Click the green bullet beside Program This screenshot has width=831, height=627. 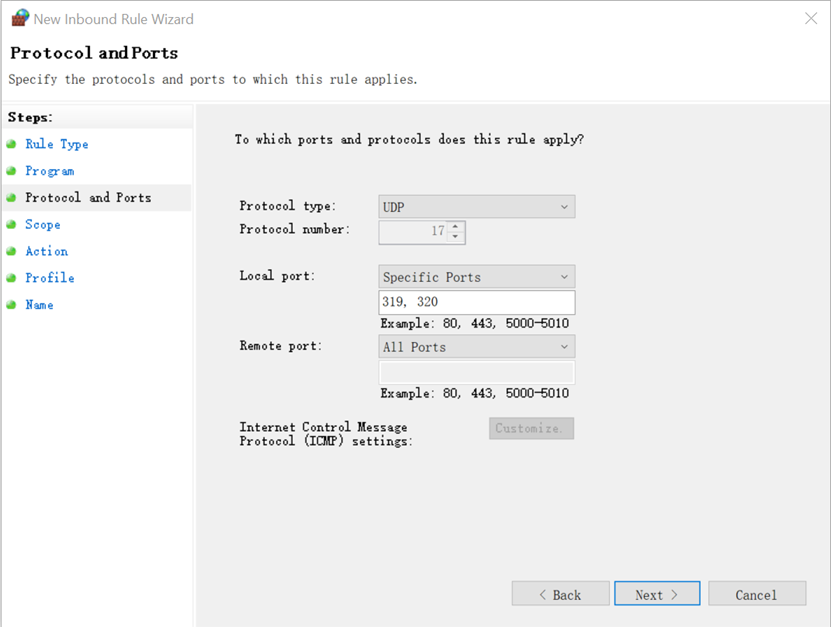(x=11, y=171)
